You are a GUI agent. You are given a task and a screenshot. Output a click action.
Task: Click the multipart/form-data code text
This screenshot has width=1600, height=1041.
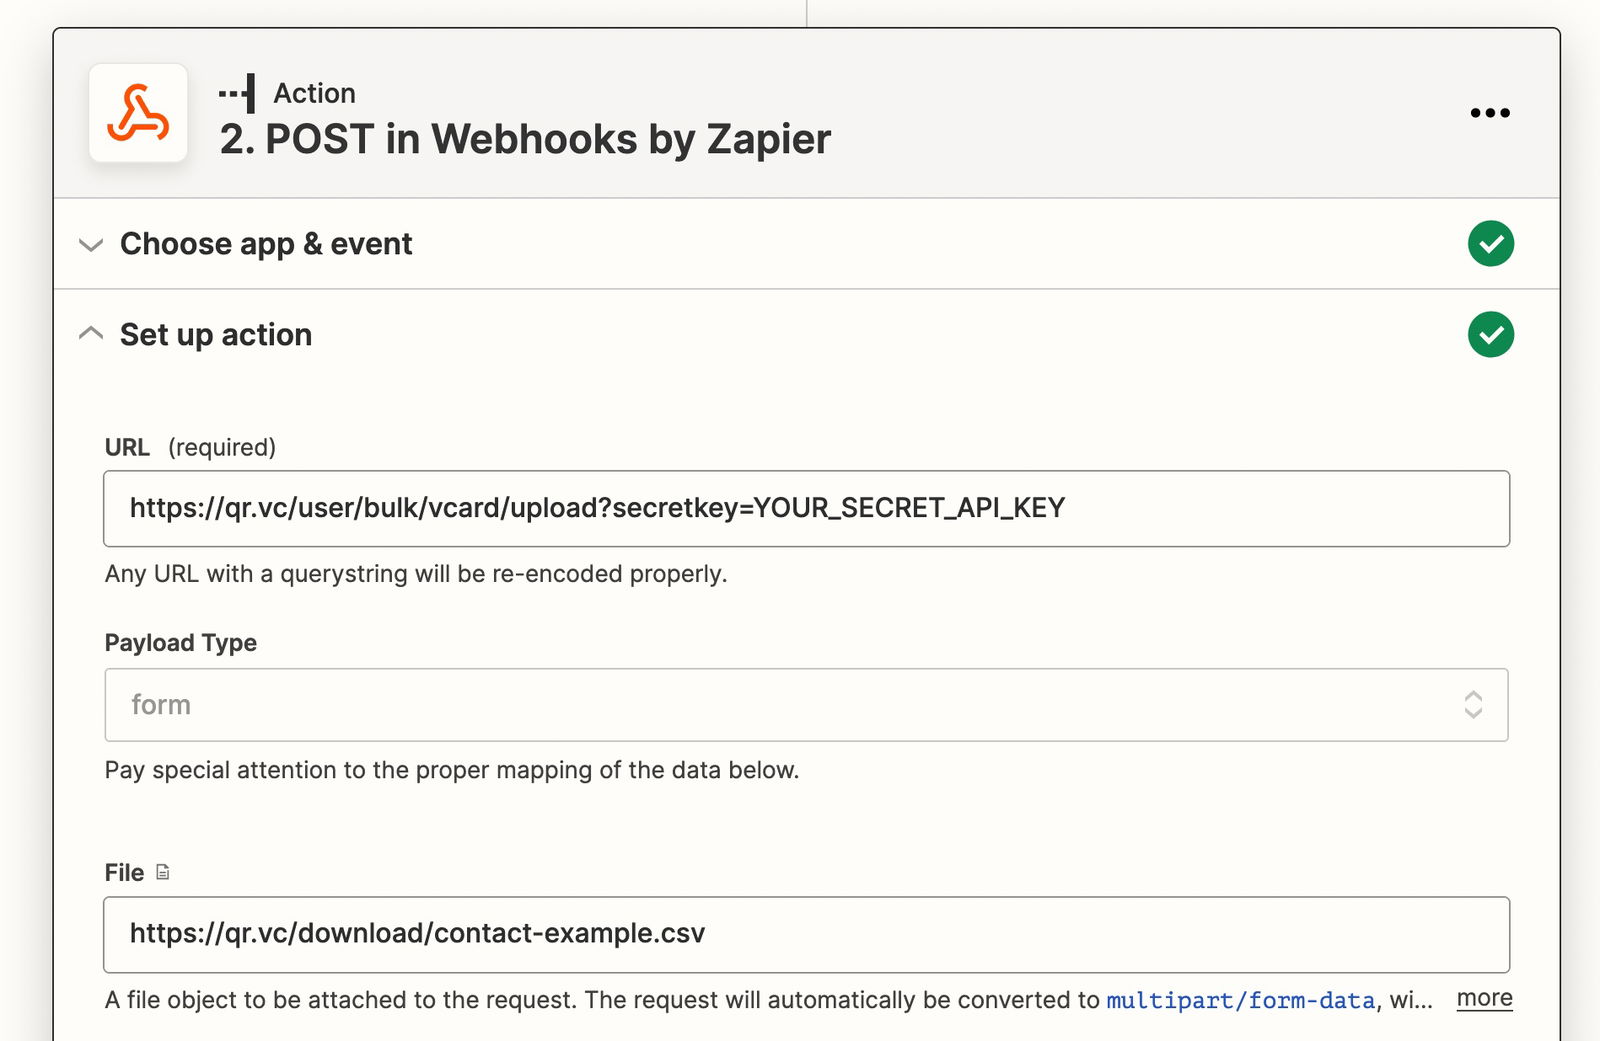point(1240,1001)
